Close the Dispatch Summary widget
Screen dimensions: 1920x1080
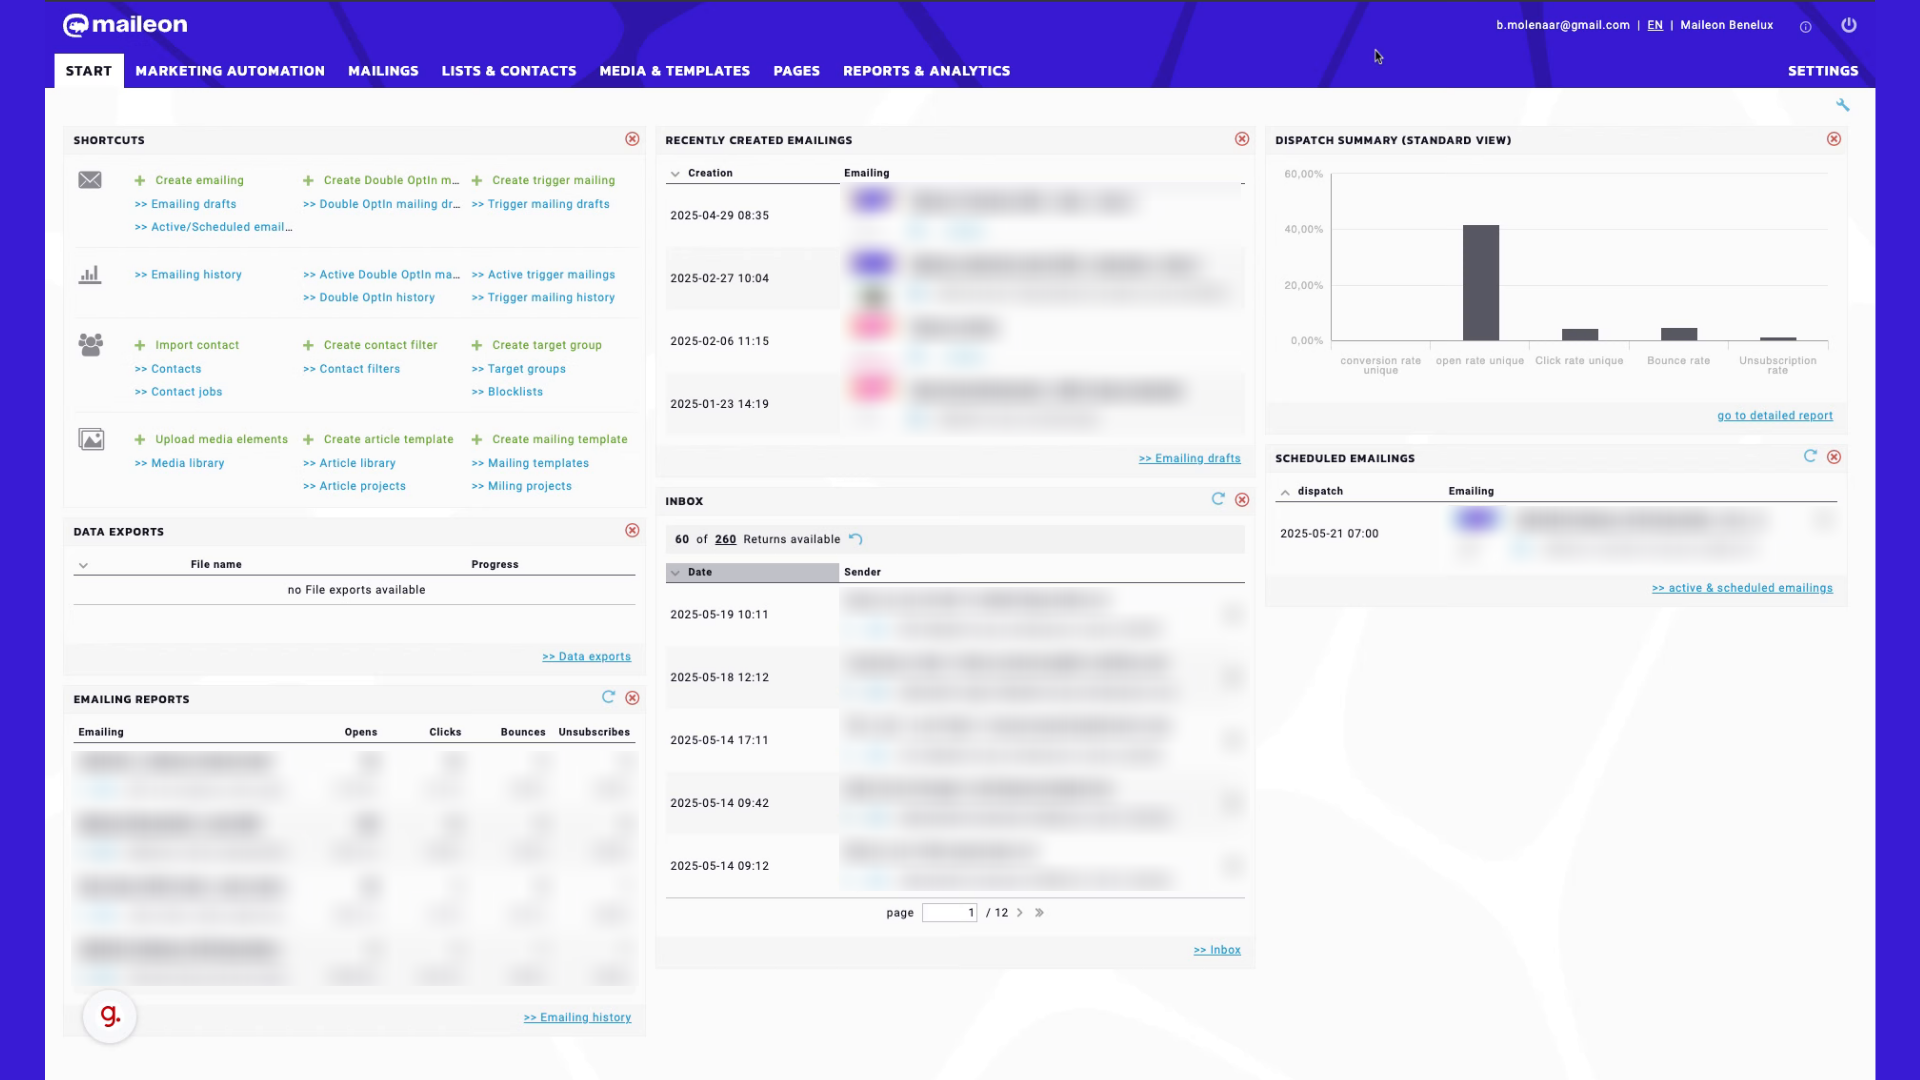click(1833, 139)
